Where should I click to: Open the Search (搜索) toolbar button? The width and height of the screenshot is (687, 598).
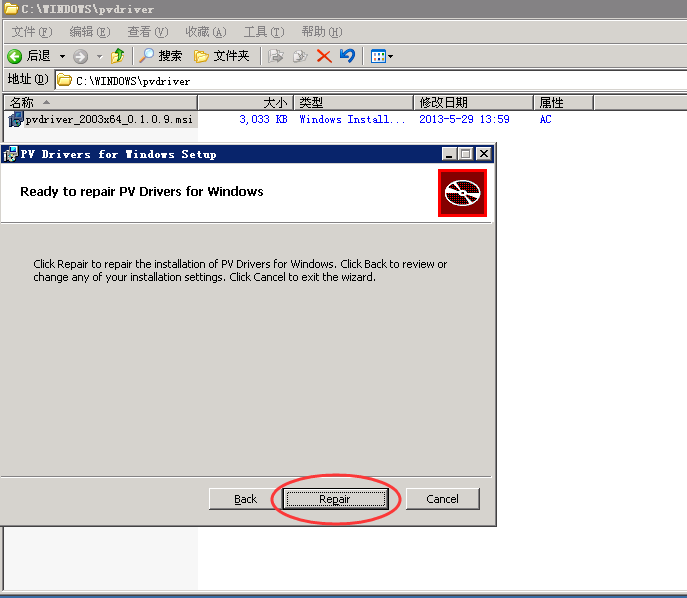160,56
